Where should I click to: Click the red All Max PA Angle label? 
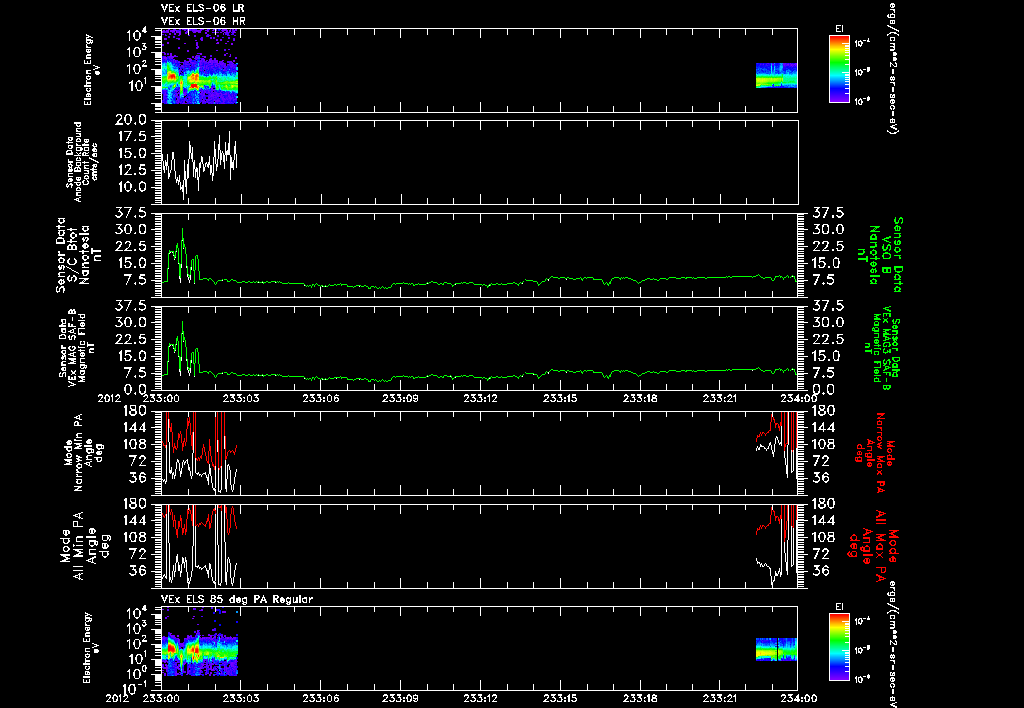pyautogui.click(x=874, y=544)
